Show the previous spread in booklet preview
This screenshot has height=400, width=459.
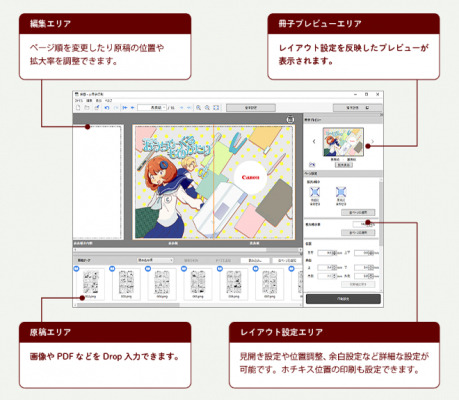pos(314,142)
